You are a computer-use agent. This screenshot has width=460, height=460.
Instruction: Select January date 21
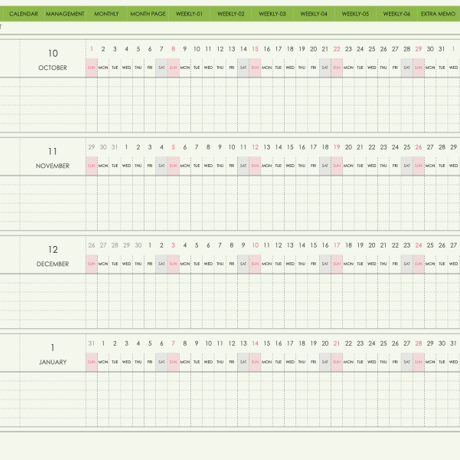[x=337, y=343]
